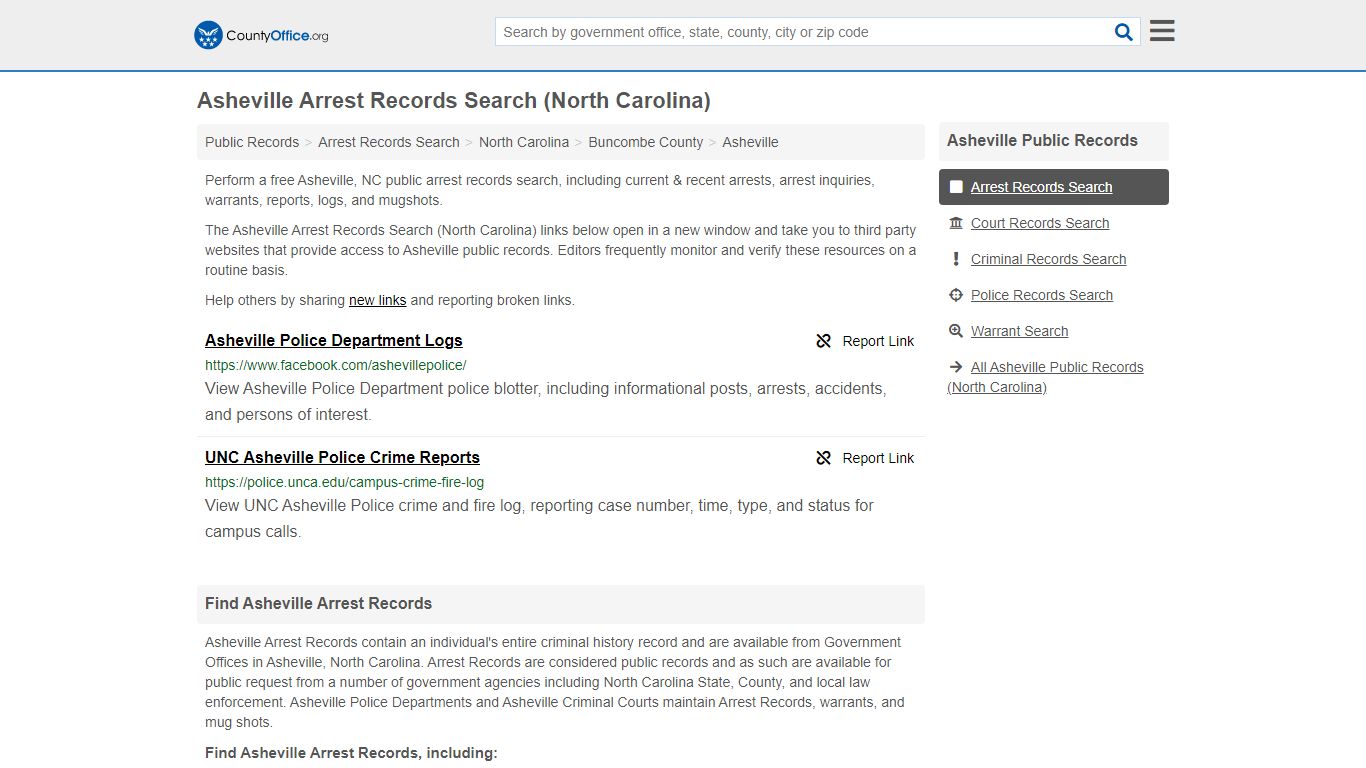1366x768 pixels.
Task: Click the arrow icon beside All Asheville Public Records
Action: [956, 367]
